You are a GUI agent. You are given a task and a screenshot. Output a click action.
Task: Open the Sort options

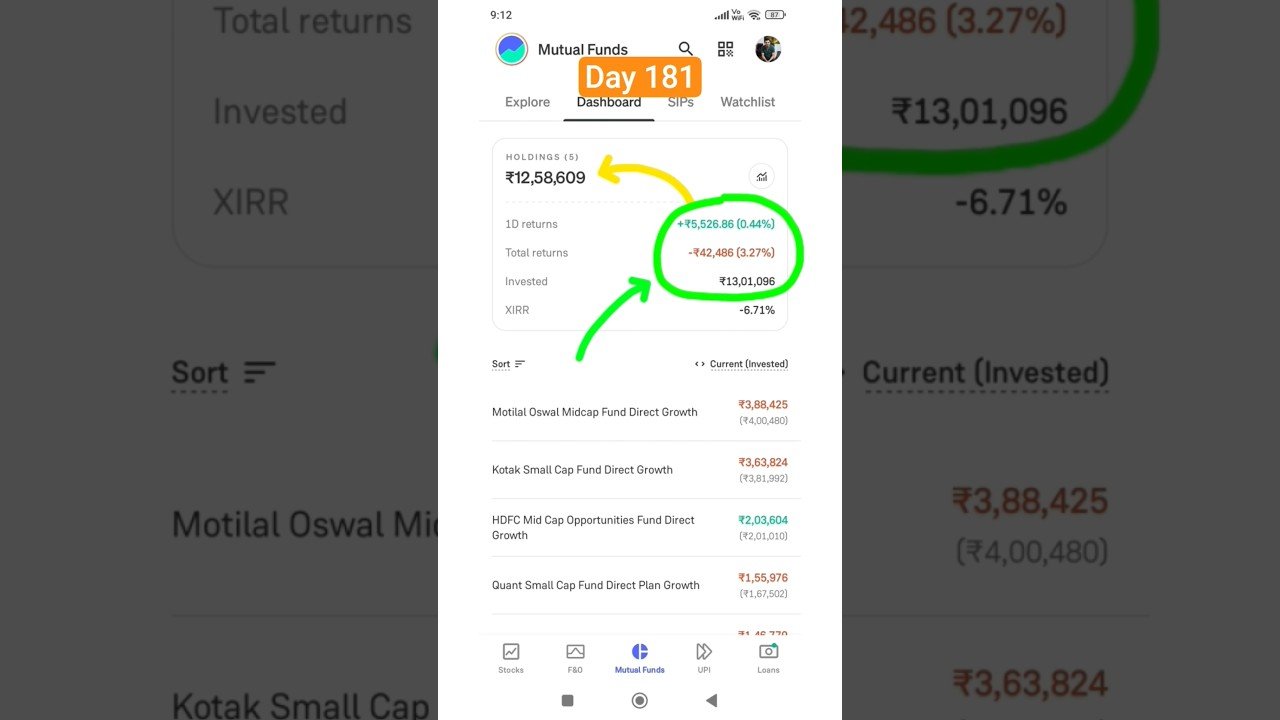(x=508, y=364)
